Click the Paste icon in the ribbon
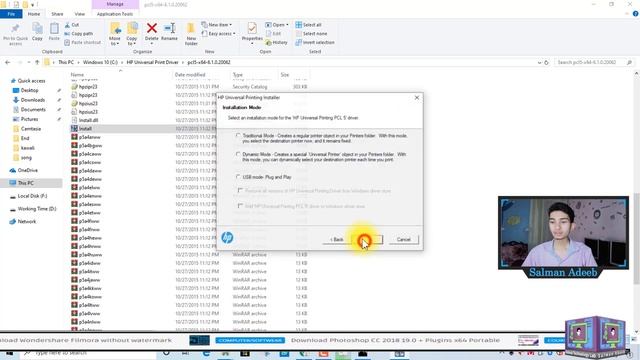Image resolution: width=640 pixels, height=360 pixels. [x=54, y=29]
